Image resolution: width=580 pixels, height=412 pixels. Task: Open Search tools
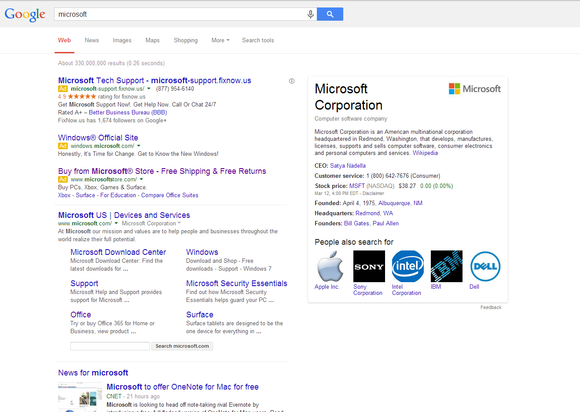click(x=258, y=40)
